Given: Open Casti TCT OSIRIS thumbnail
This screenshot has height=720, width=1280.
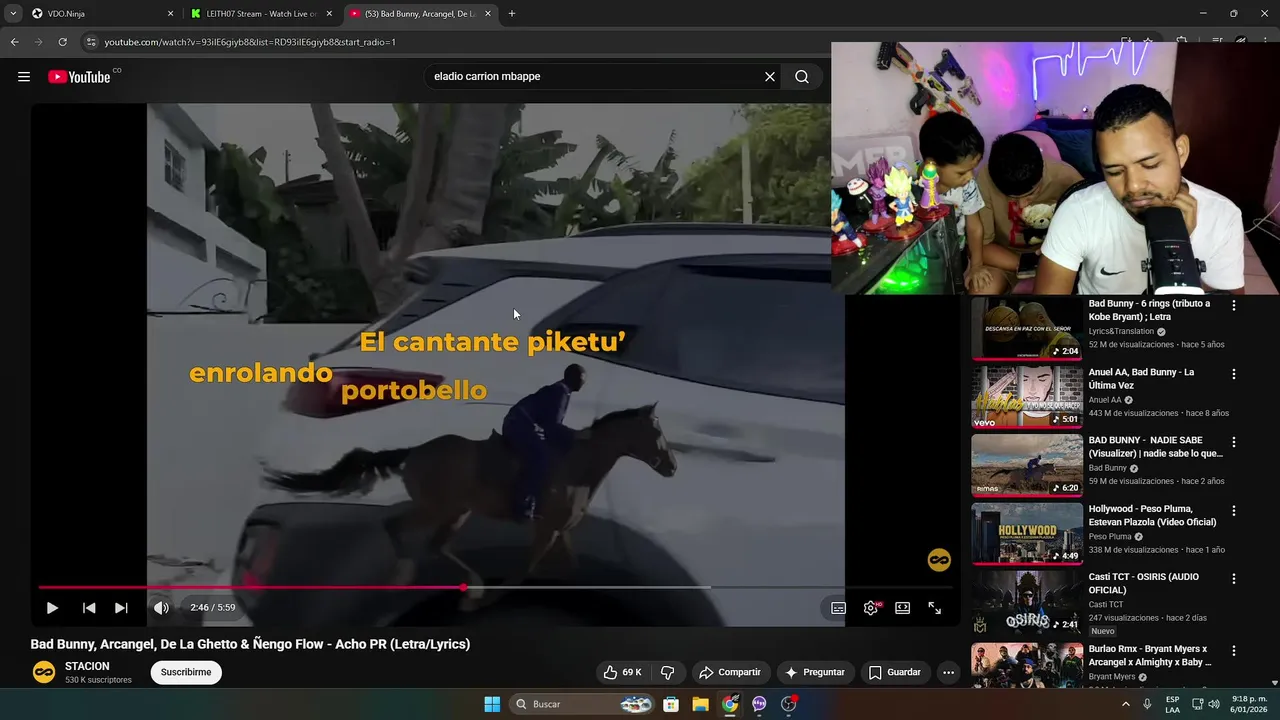Looking at the screenshot, I should [1027, 602].
